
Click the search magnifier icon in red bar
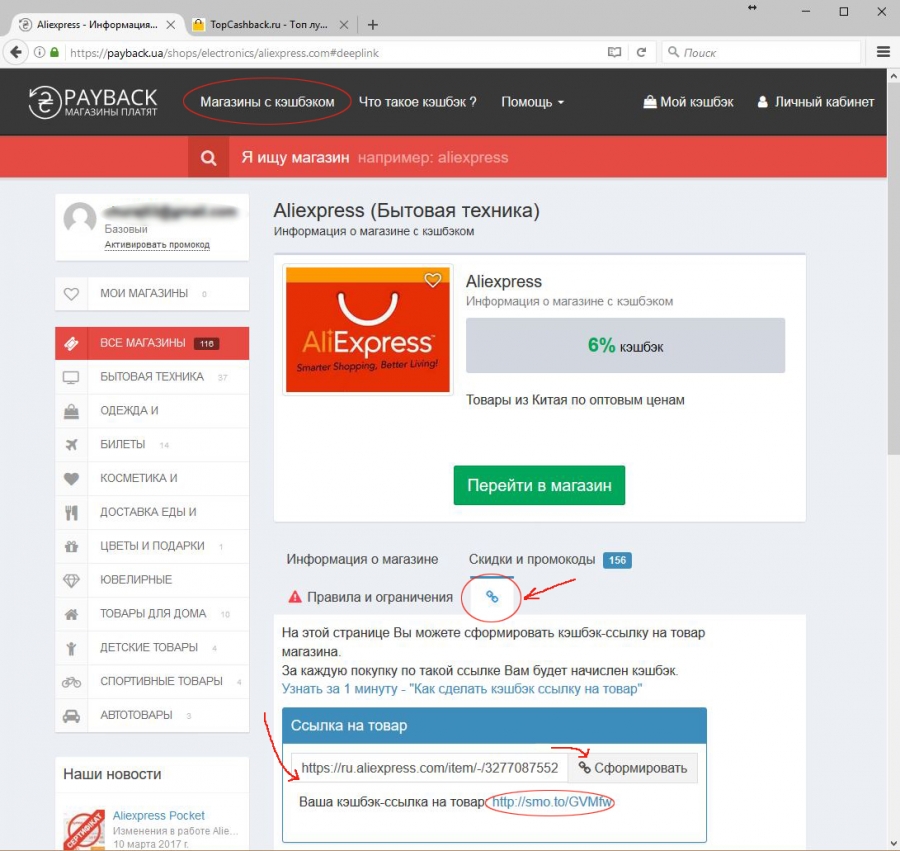coord(208,158)
